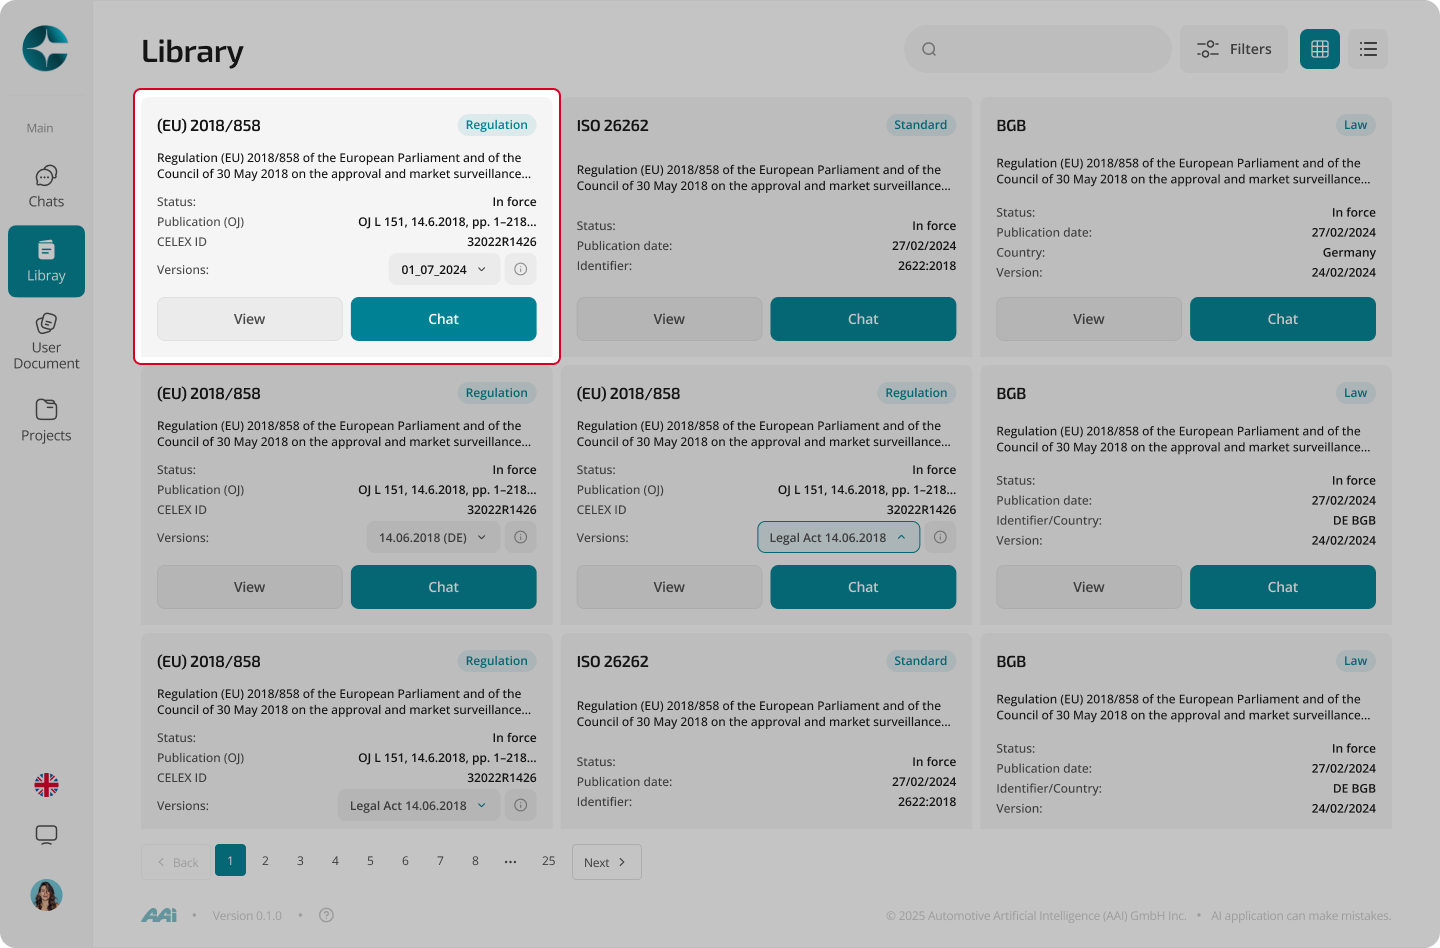Click Law tag on first BGB card

tap(1356, 125)
